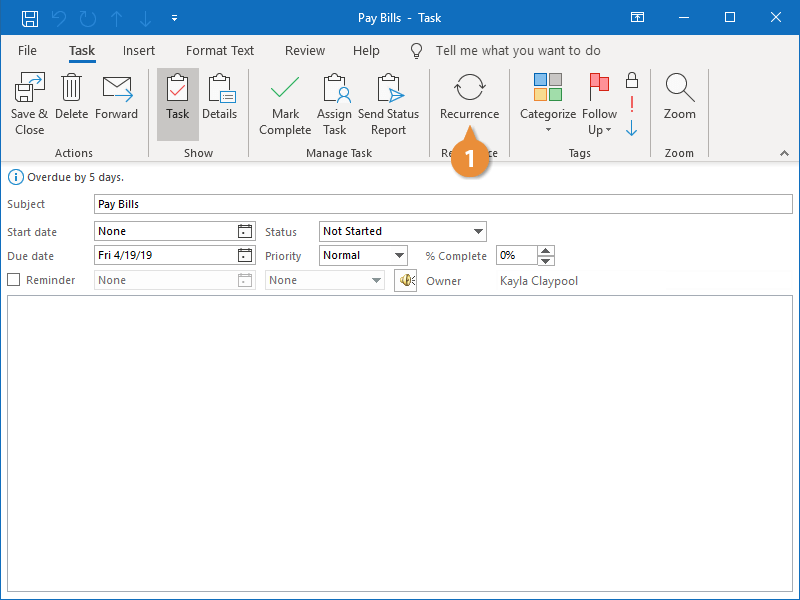Image resolution: width=800 pixels, height=600 pixels.
Task: Set High Importance with the red exclamation
Action: [x=631, y=104]
